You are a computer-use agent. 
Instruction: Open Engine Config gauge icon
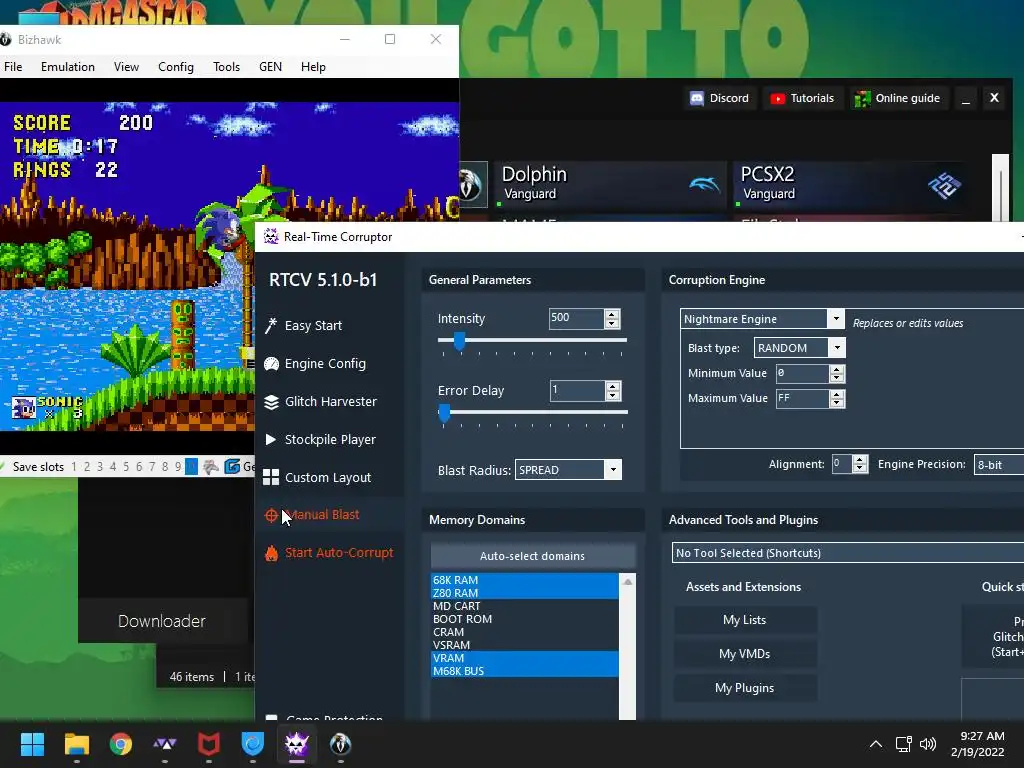pyautogui.click(x=271, y=364)
